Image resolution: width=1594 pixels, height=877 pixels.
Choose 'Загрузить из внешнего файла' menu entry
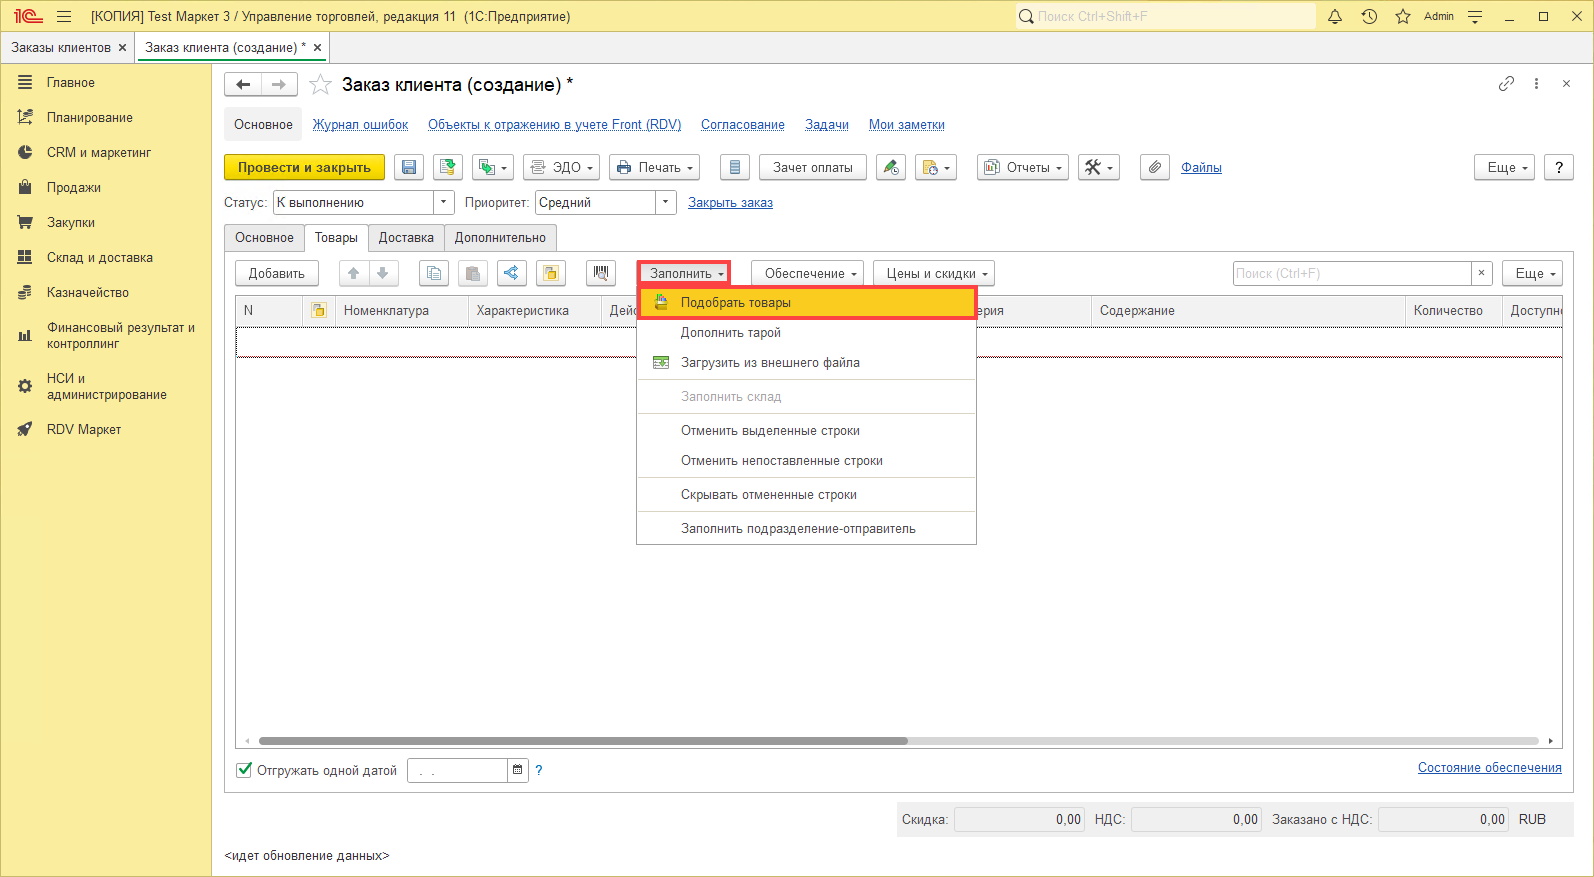(x=770, y=363)
